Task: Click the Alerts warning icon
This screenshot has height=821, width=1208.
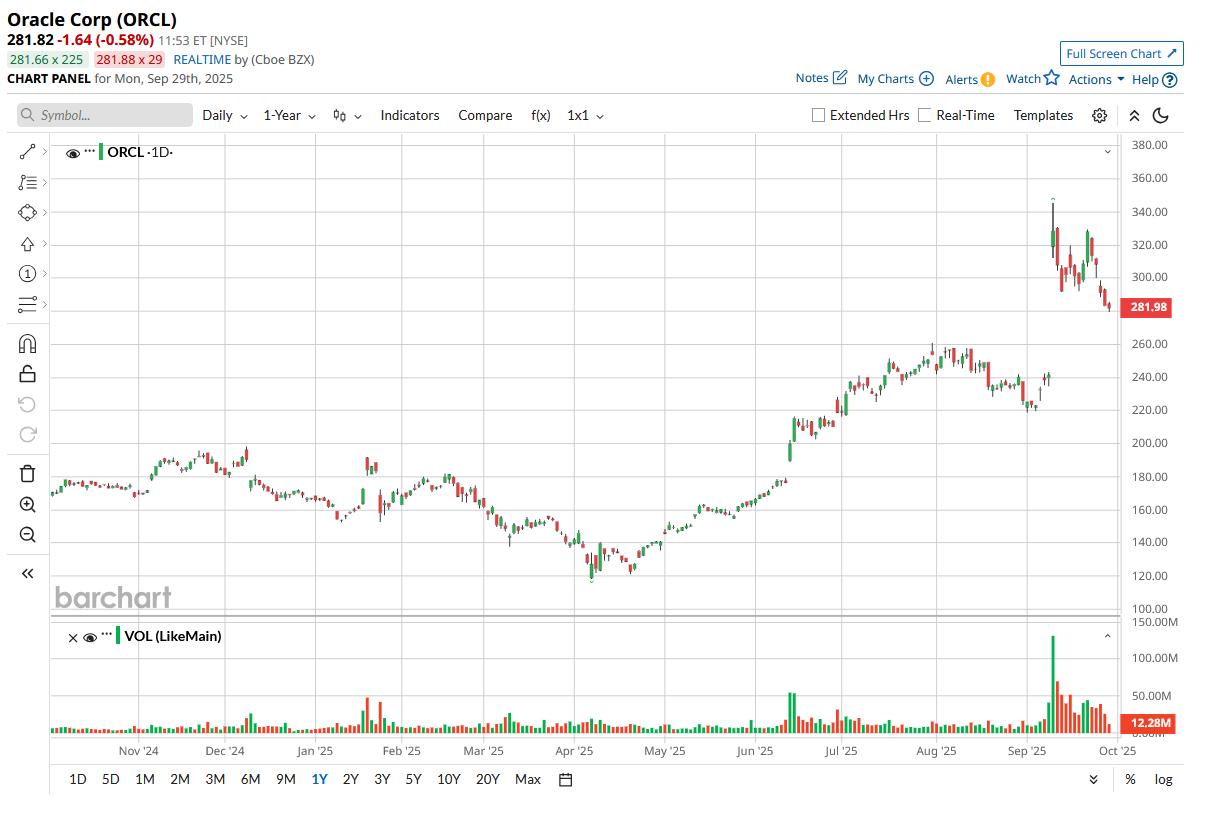Action: pyautogui.click(x=987, y=79)
